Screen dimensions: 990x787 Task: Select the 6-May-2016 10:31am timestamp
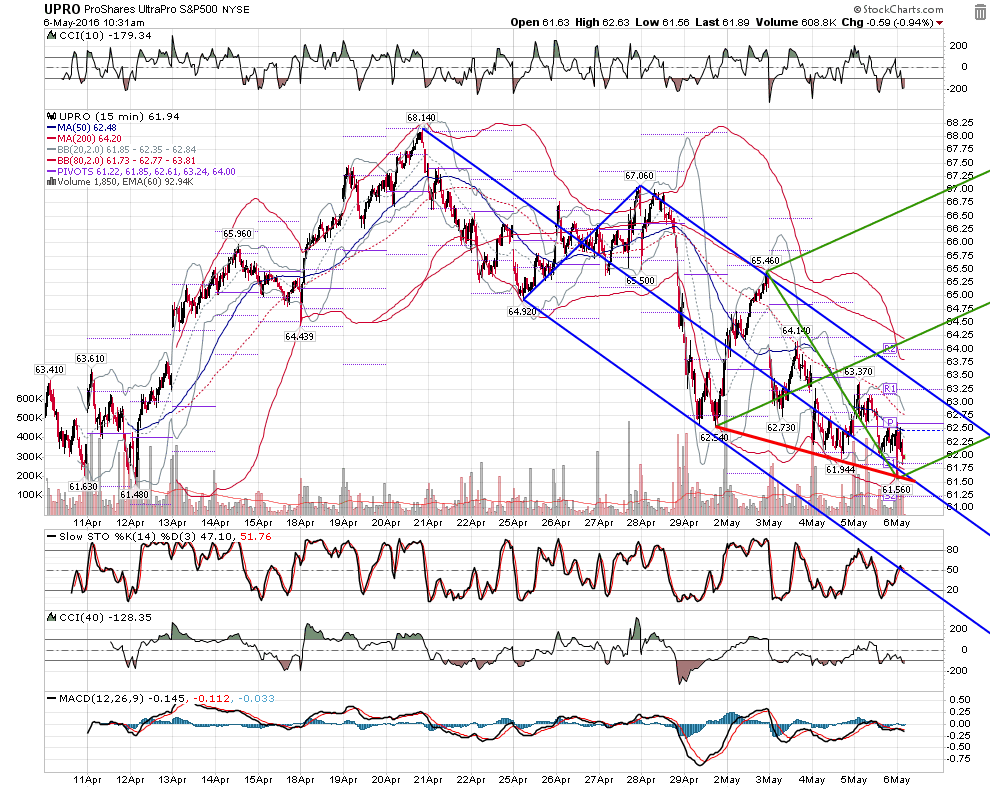tap(94, 22)
